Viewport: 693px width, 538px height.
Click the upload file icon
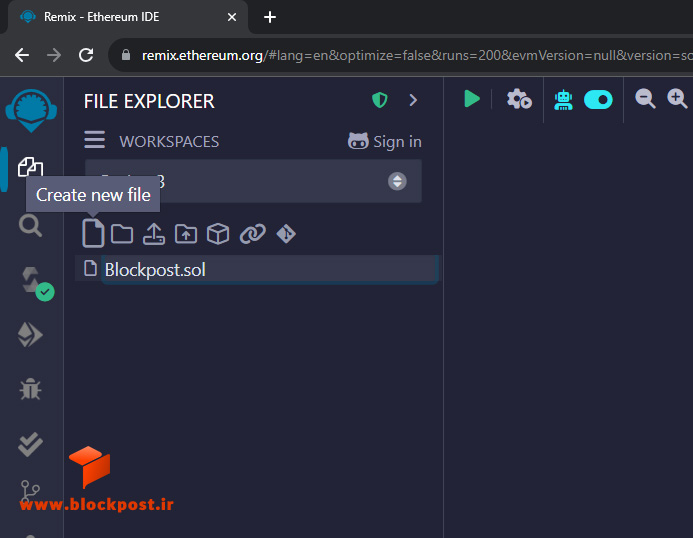tap(154, 234)
